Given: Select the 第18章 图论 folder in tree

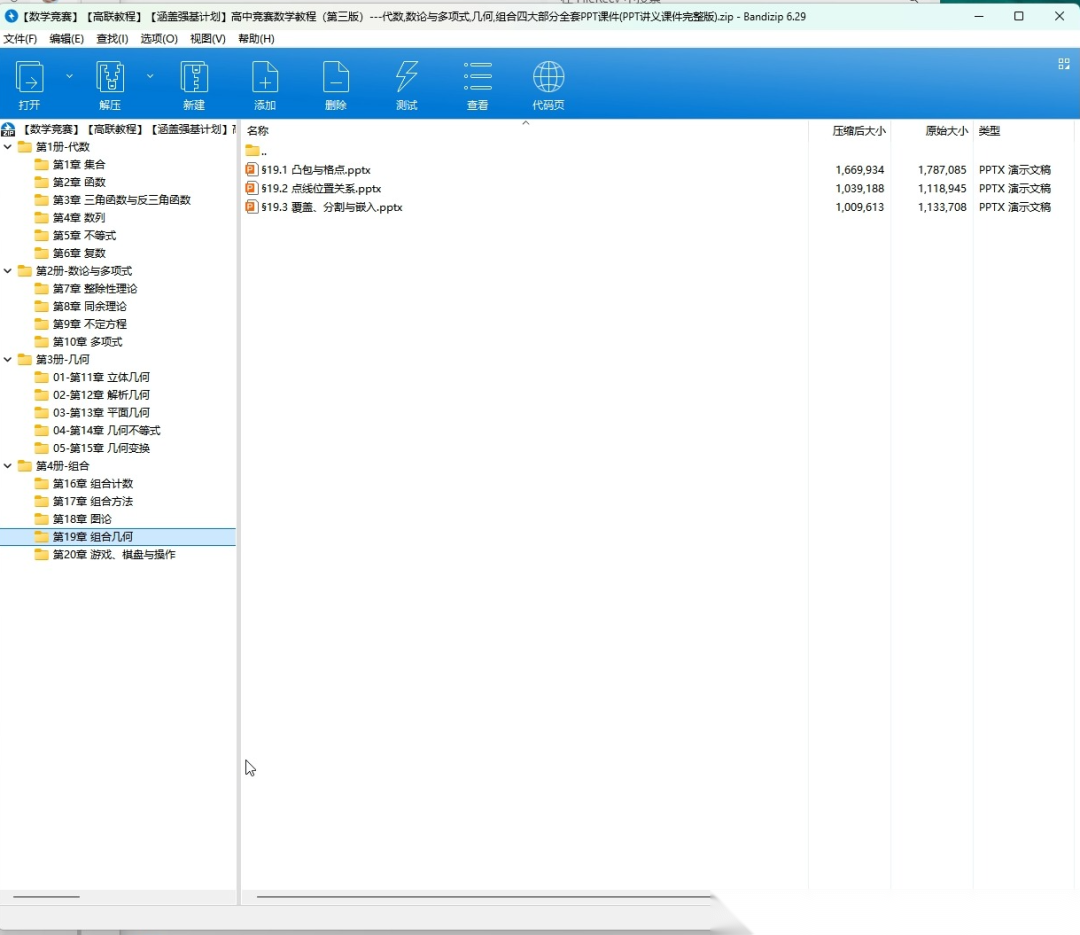Looking at the screenshot, I should pyautogui.click(x=82, y=519).
